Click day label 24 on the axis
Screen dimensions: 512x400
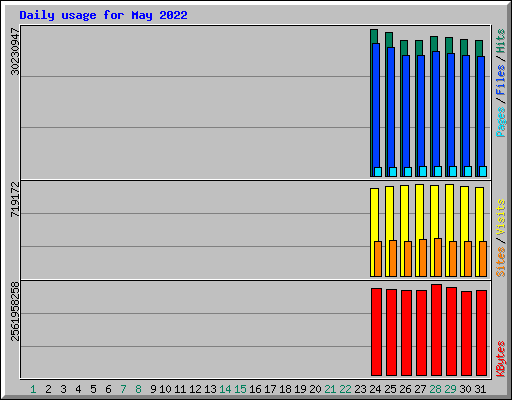375,389
